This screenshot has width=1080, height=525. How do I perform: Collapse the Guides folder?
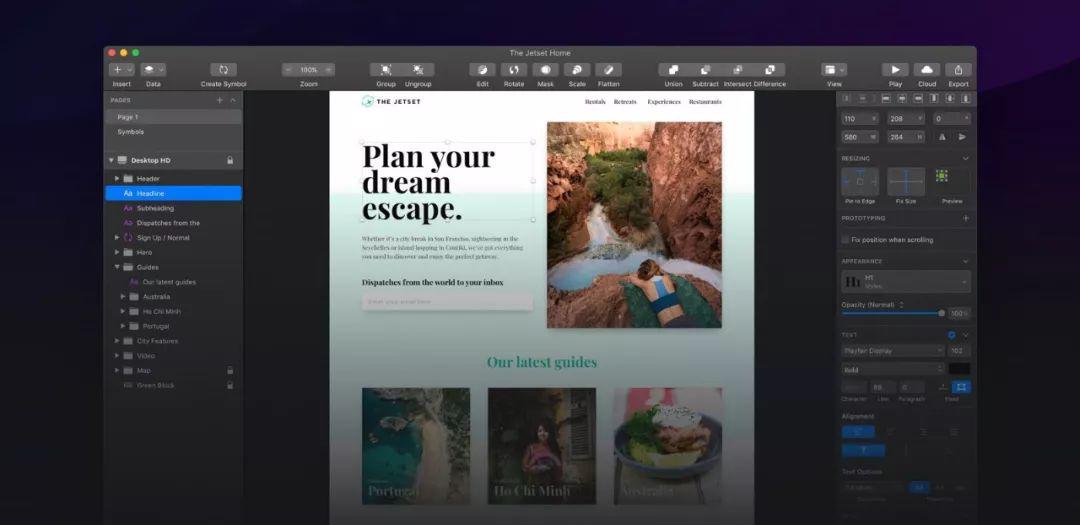117,267
